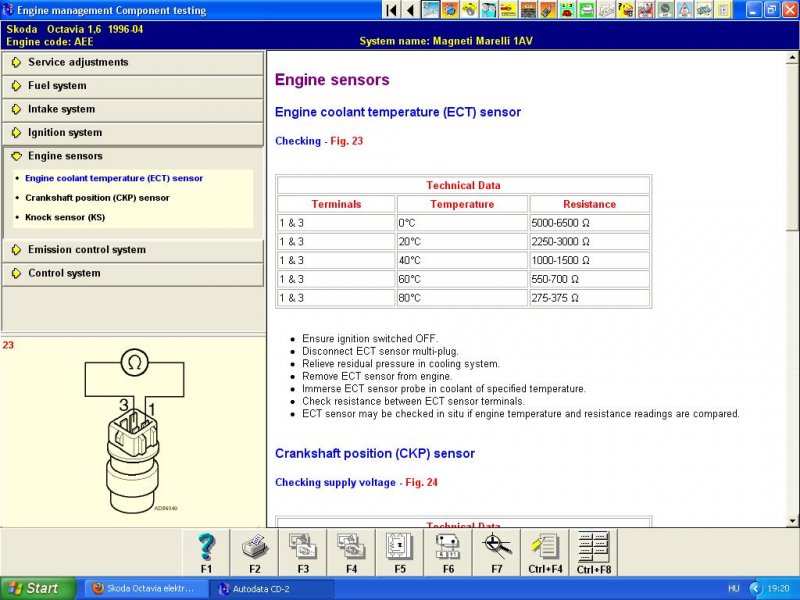Open the question mark with red car icon
Image resolution: width=800 pixels, height=600 pixels.
[x=626, y=10]
